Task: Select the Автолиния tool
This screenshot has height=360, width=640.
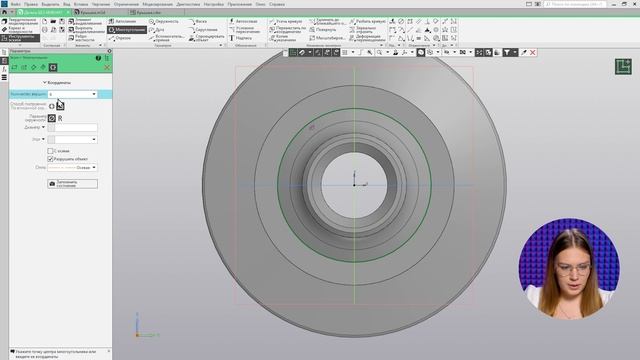Action: click(x=122, y=21)
